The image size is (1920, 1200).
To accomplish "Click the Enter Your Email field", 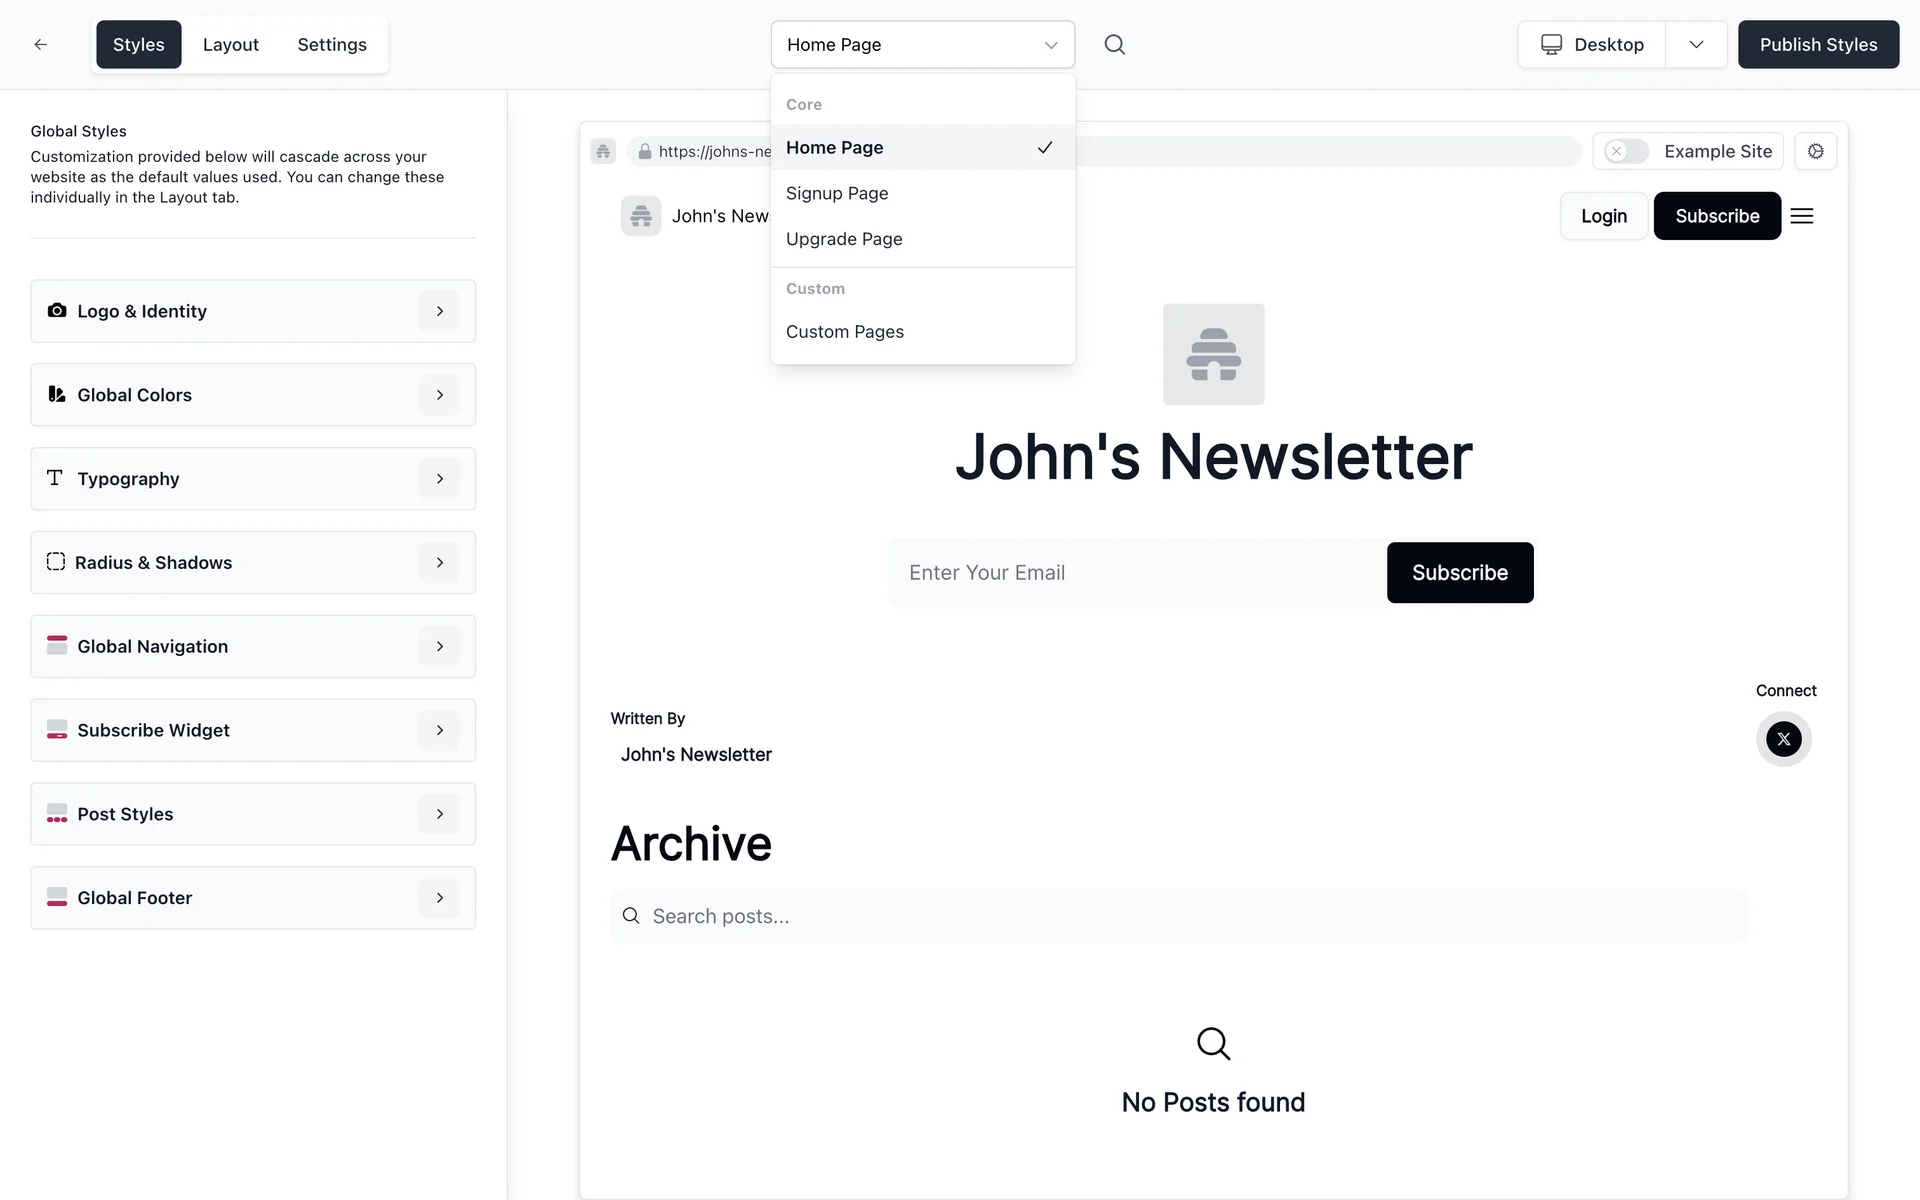I will point(1137,573).
